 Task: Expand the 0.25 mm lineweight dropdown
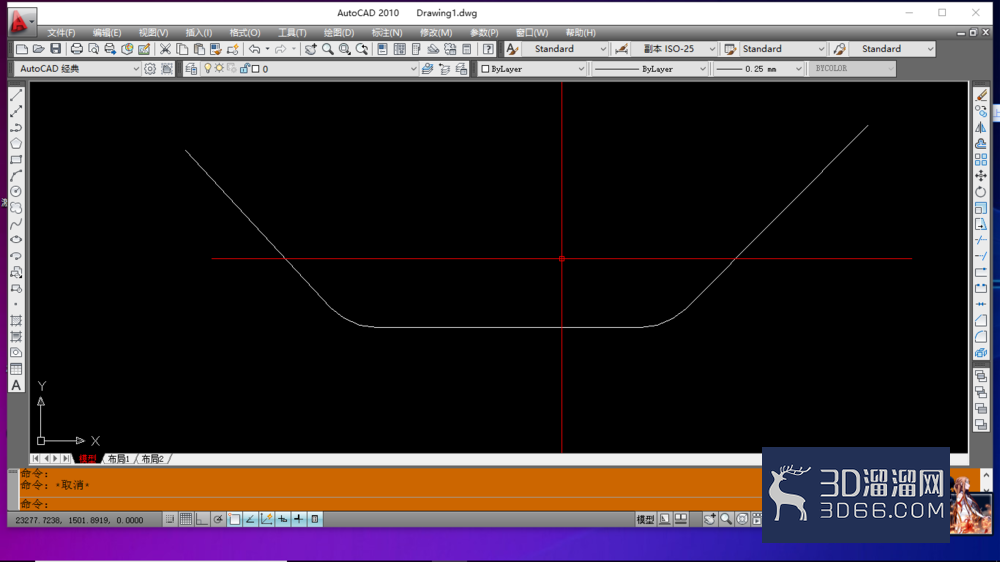[758, 69]
